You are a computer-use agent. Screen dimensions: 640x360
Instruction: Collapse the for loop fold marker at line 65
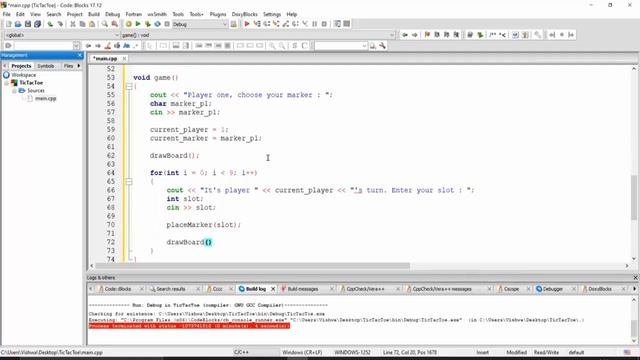pyautogui.click(x=129, y=181)
